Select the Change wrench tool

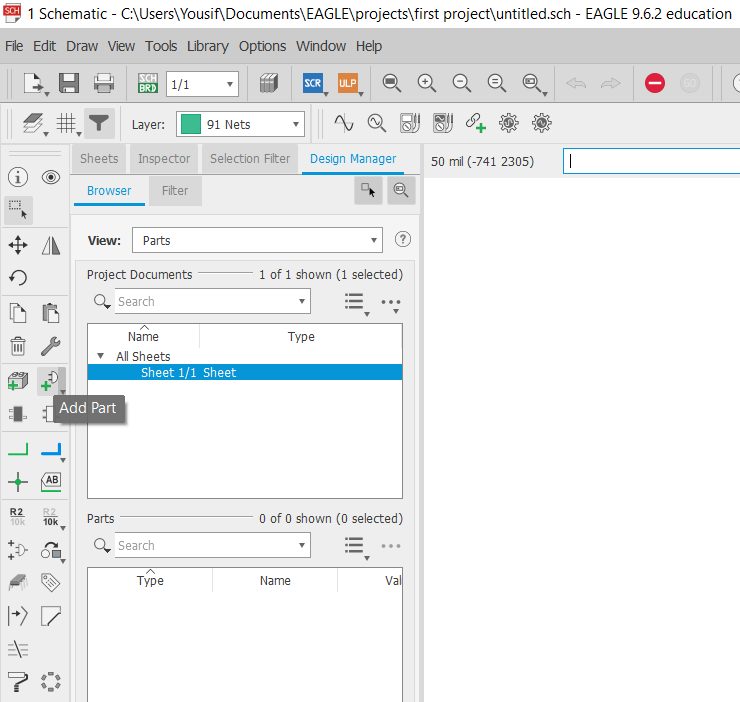50,346
